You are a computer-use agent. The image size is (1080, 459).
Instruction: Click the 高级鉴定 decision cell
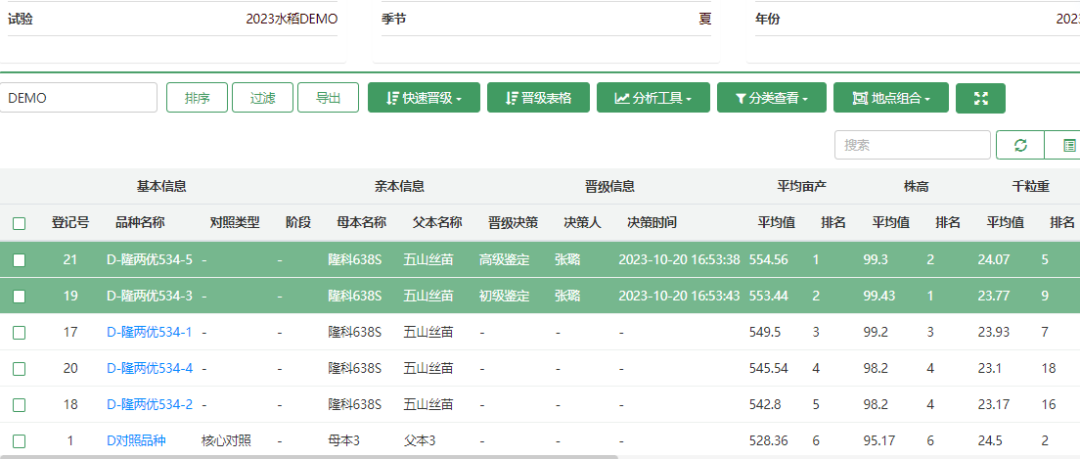click(x=504, y=260)
